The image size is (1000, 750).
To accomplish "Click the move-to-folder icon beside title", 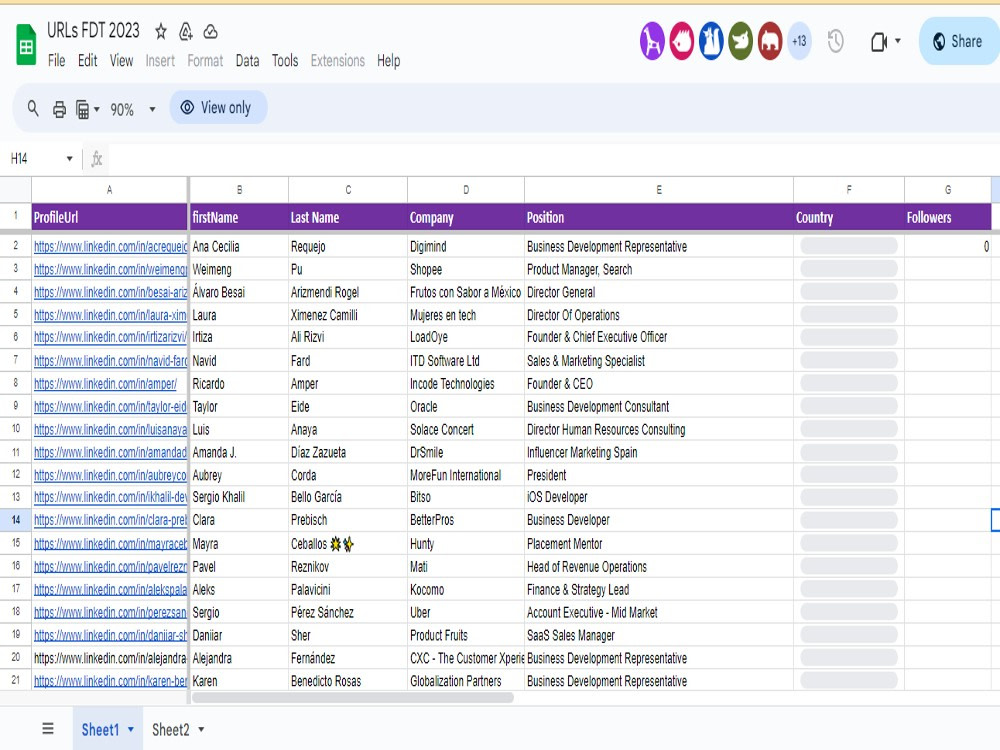I will tap(186, 31).
